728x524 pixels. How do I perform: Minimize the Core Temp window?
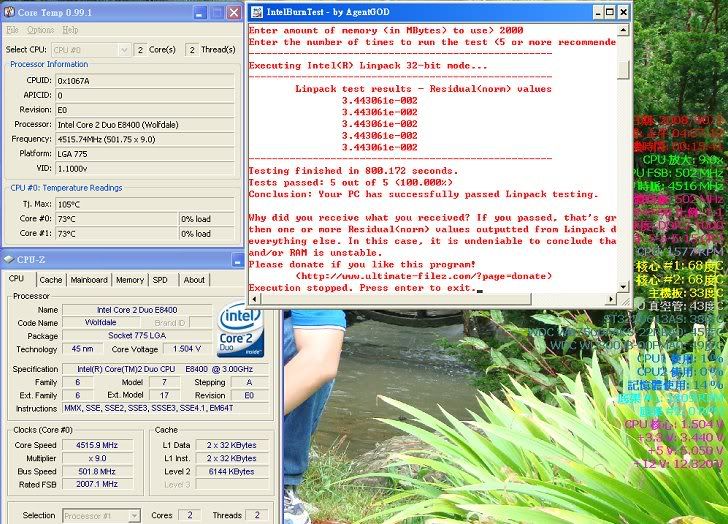click(198, 12)
